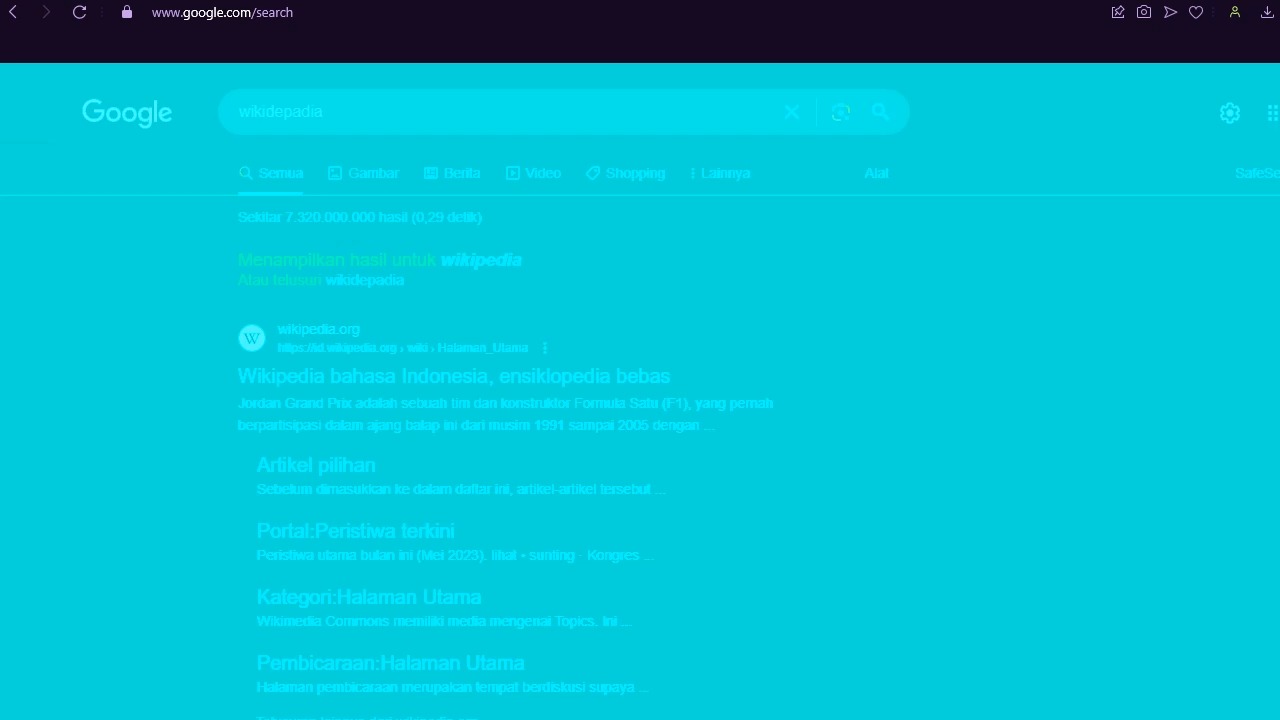Clear the search box with the X icon
Screen dimensions: 1280x720
pyautogui.click(x=792, y=112)
